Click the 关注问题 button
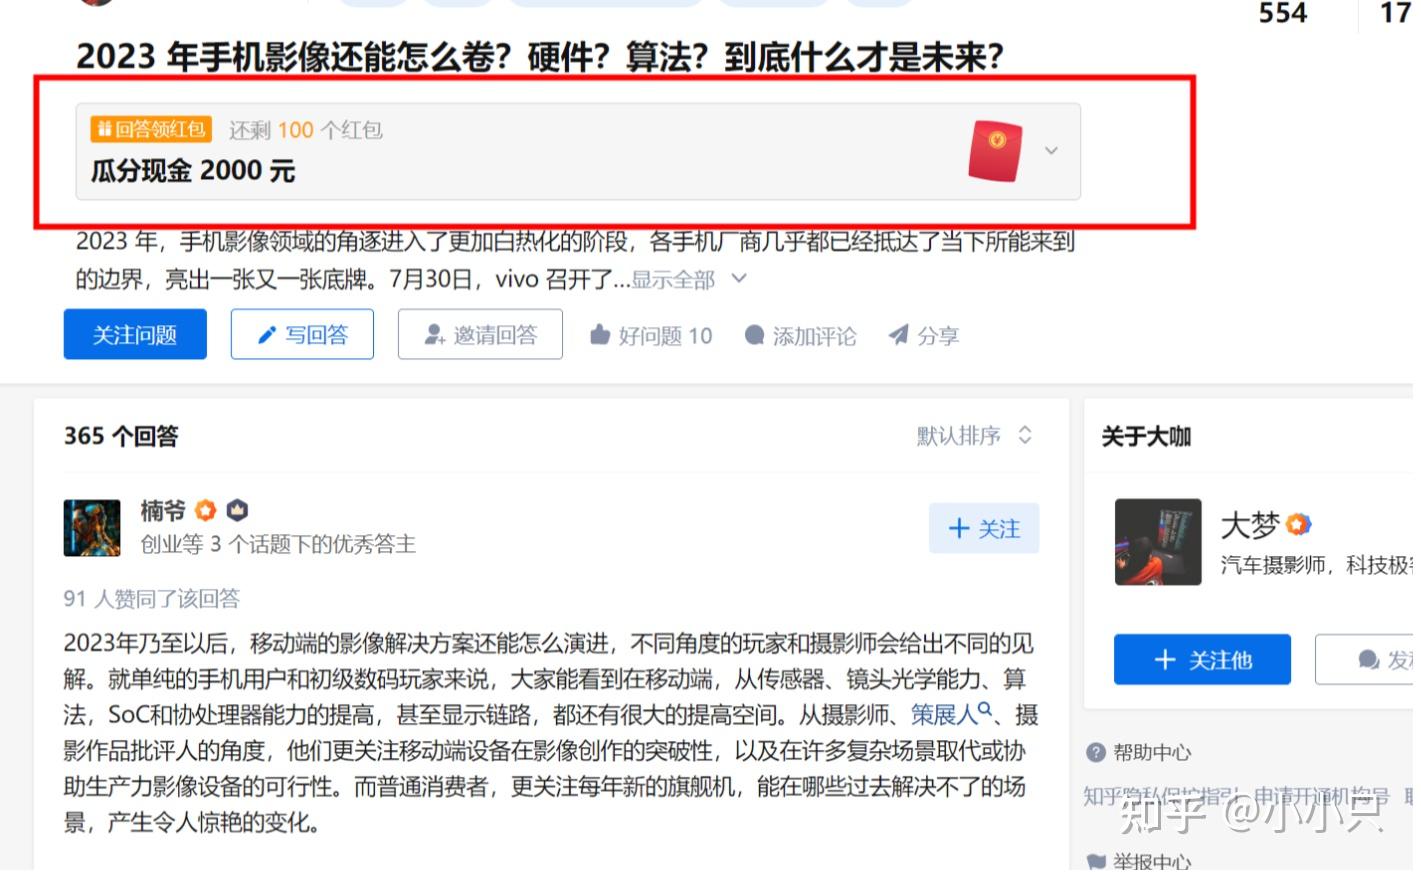The image size is (1421, 873). [x=136, y=336]
